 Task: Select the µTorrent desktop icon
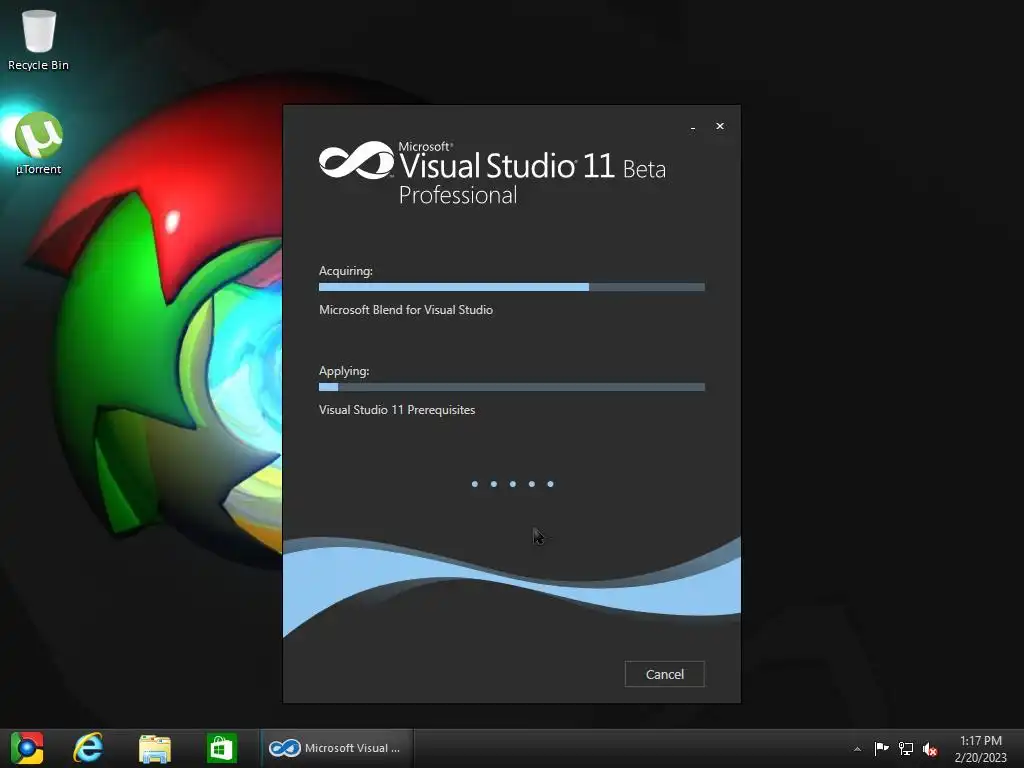pyautogui.click(x=39, y=144)
